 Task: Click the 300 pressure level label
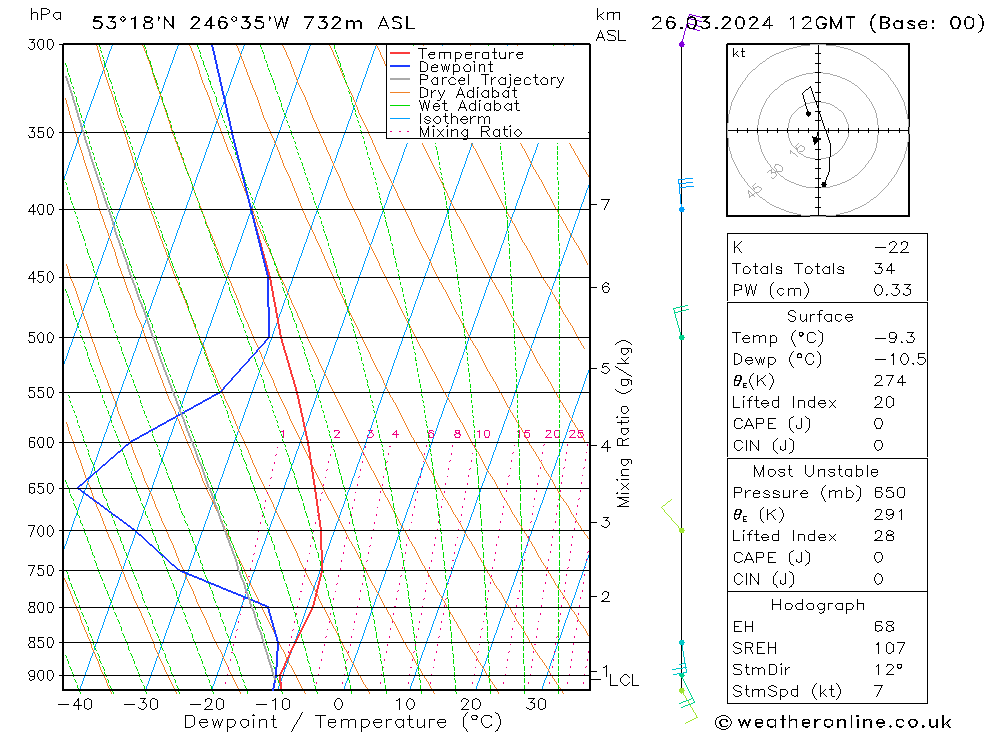click(41, 45)
